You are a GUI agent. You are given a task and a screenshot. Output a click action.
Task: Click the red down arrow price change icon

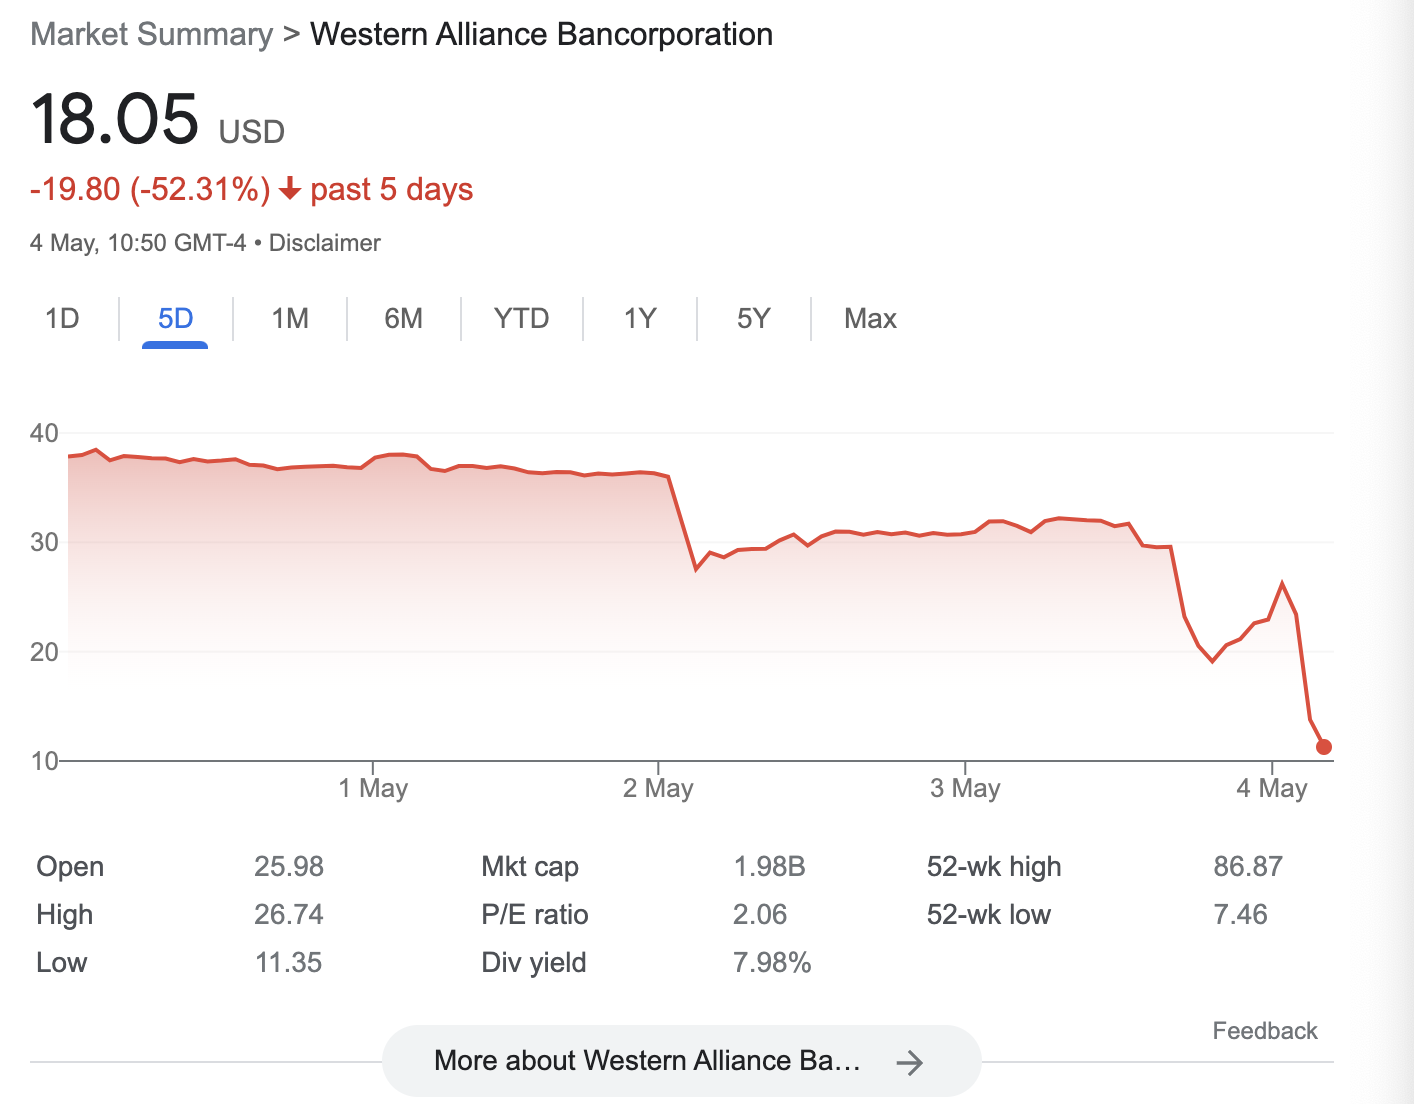pos(290,189)
